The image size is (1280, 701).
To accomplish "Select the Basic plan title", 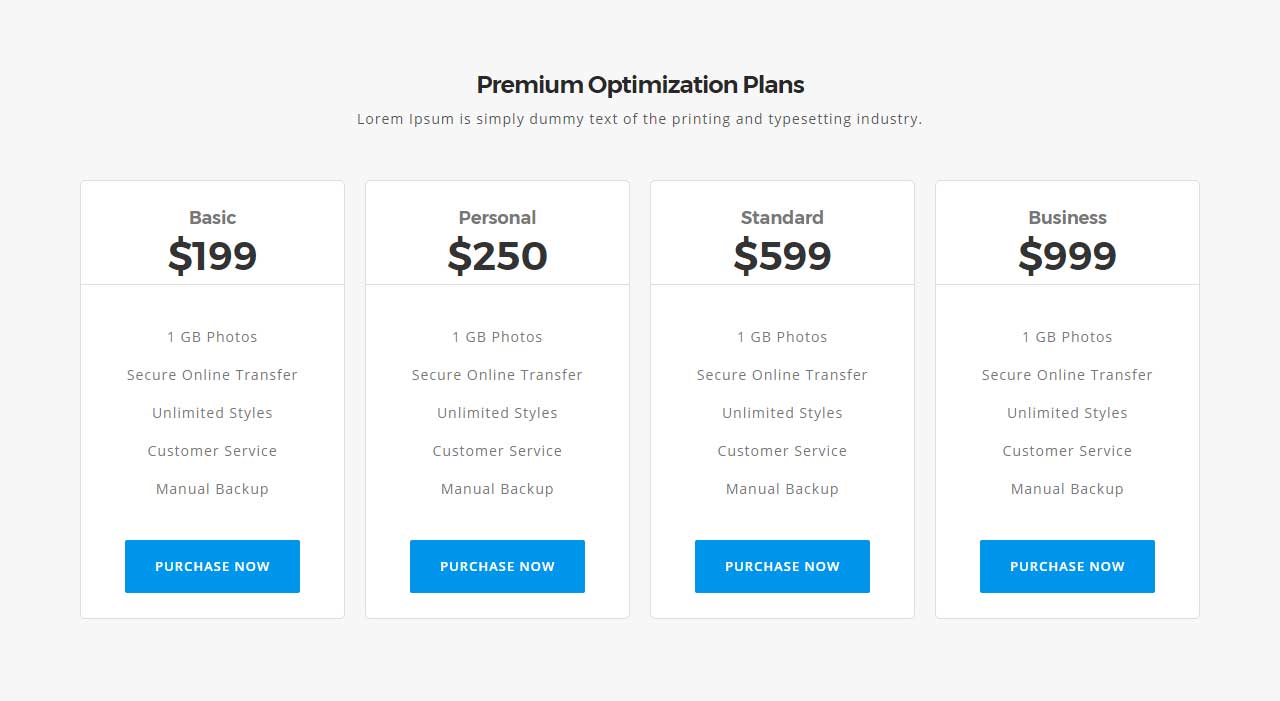I will click(x=212, y=217).
